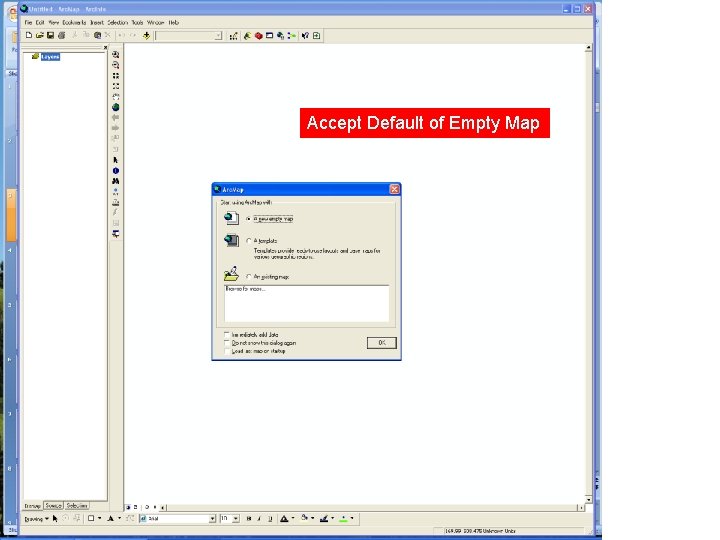The image size is (720, 540).
Task: Switch to the Display tab
Action: (33, 506)
